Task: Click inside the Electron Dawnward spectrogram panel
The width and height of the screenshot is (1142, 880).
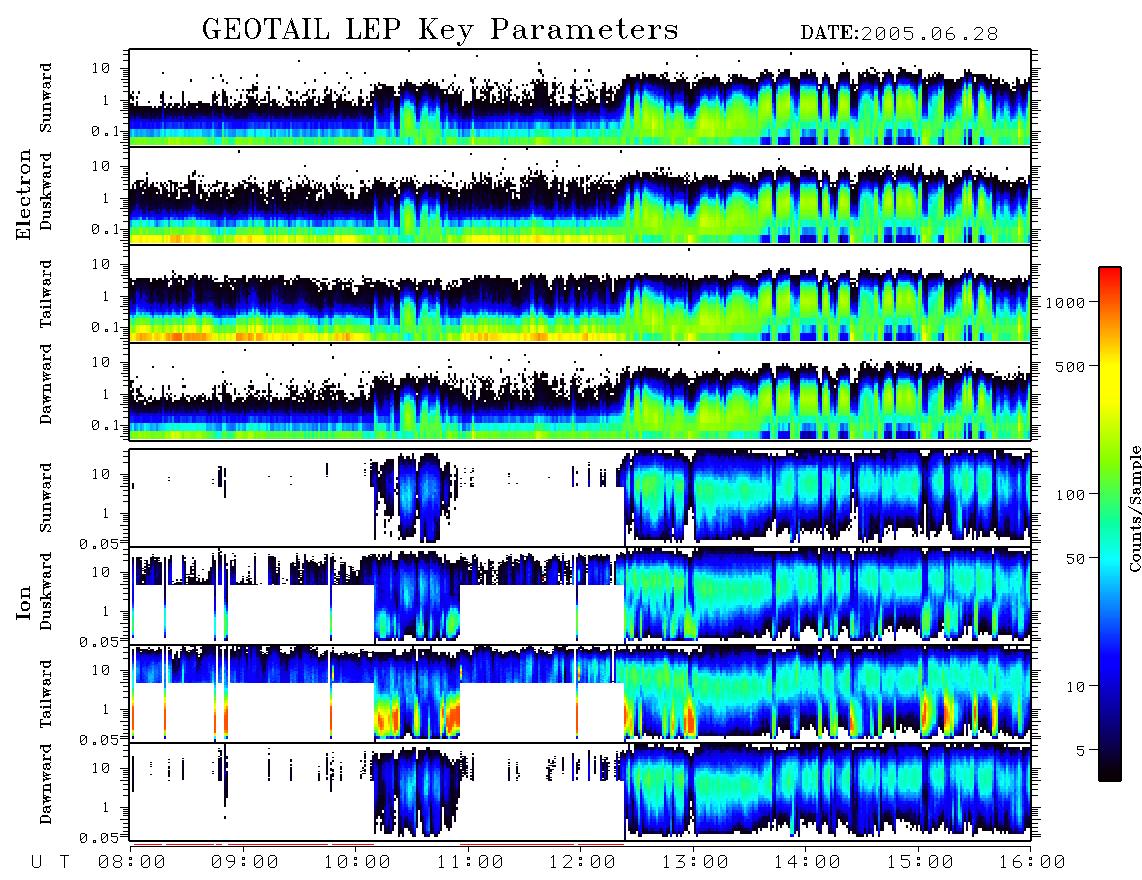Action: pyautogui.click(x=580, y=391)
